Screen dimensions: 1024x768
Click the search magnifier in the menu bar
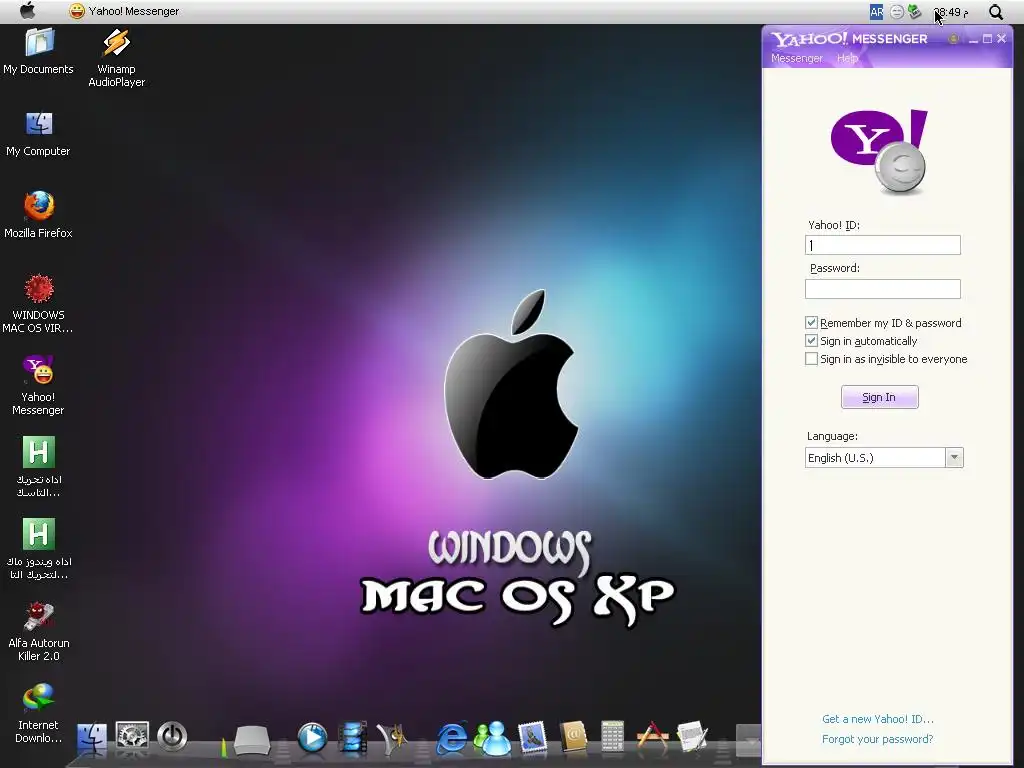click(996, 12)
